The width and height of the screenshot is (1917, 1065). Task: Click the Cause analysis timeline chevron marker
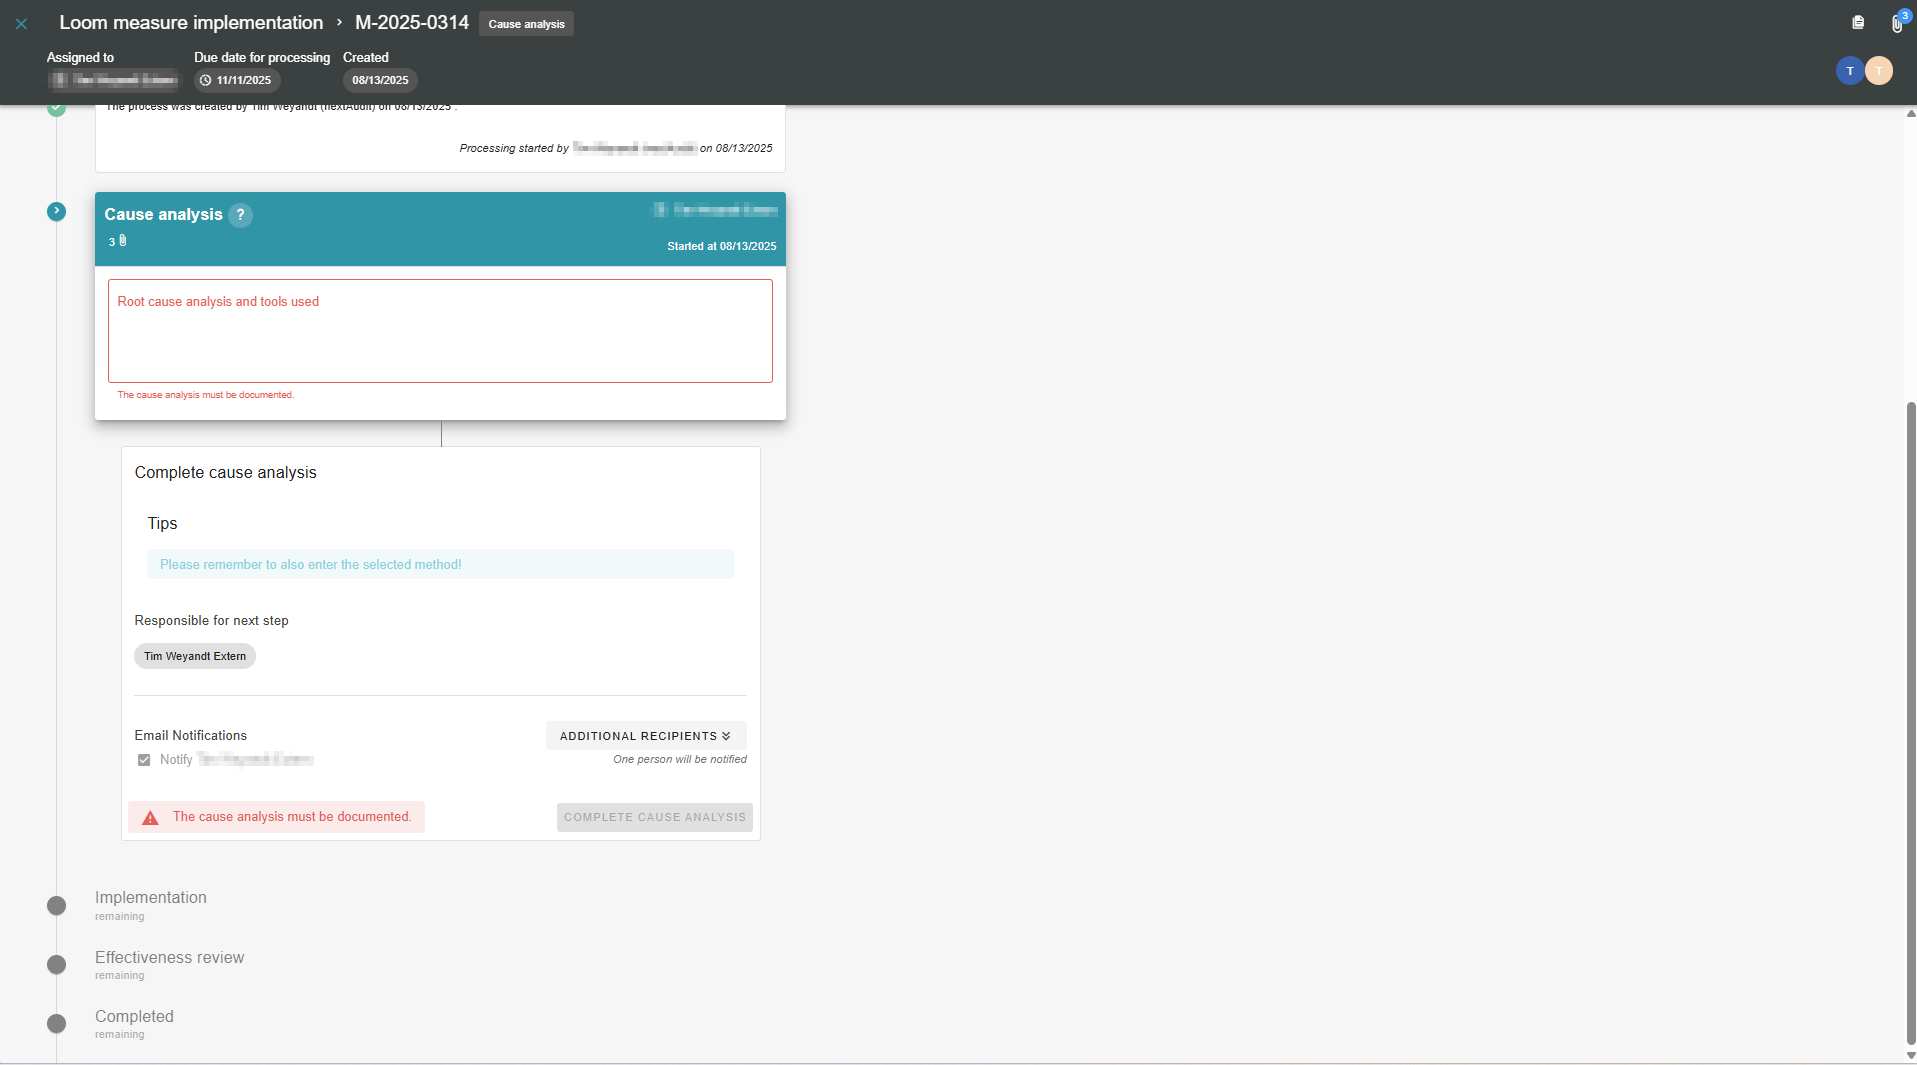click(57, 211)
